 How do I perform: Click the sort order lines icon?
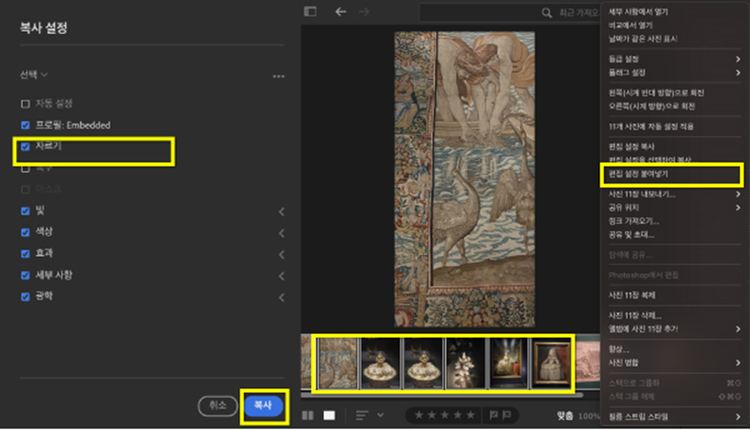click(362, 415)
